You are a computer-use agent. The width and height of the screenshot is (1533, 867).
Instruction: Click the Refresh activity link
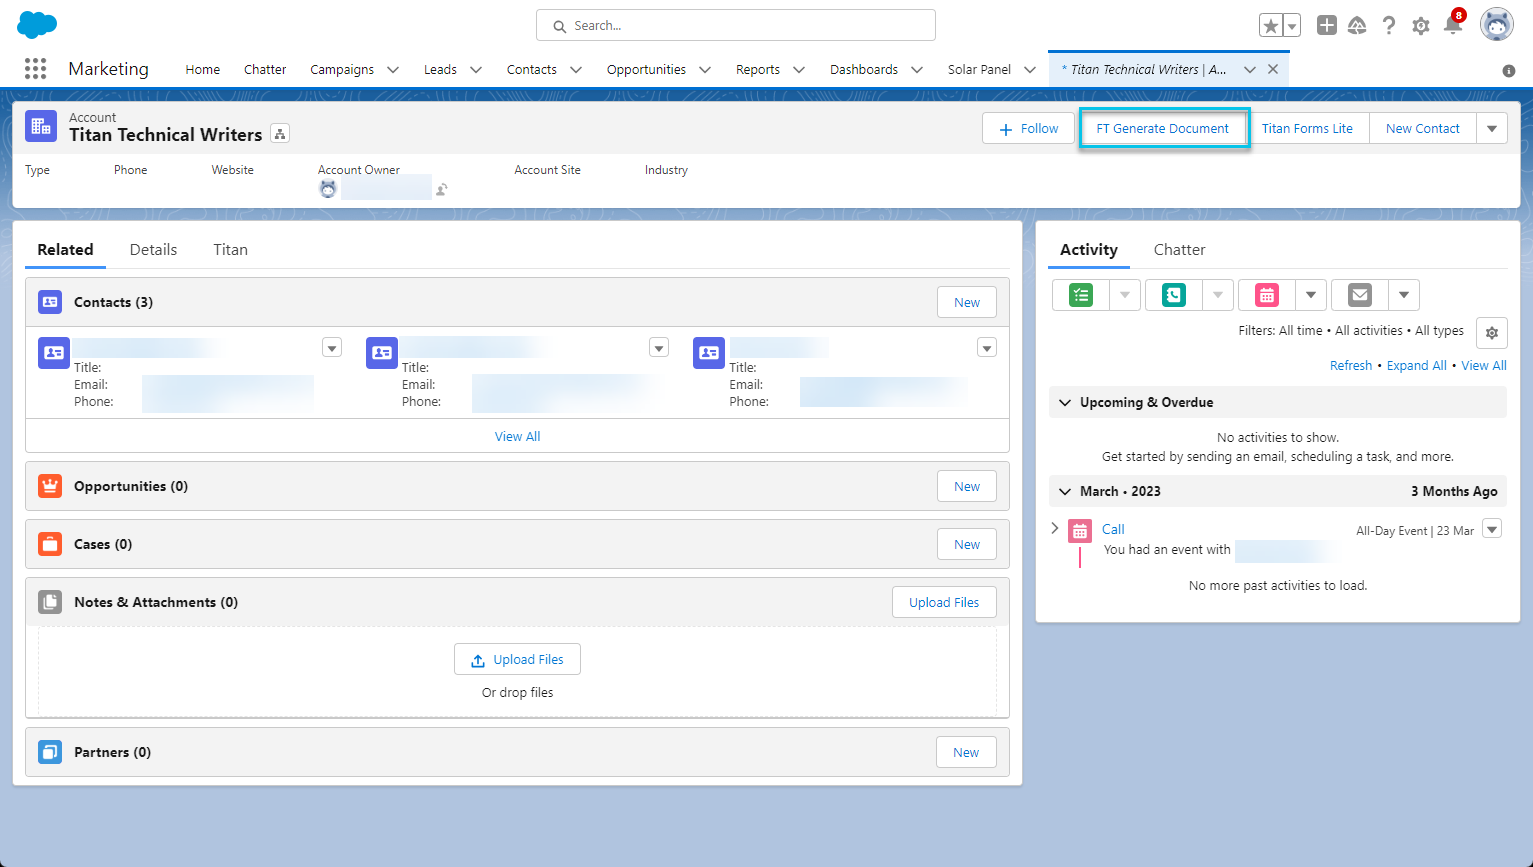click(1351, 365)
